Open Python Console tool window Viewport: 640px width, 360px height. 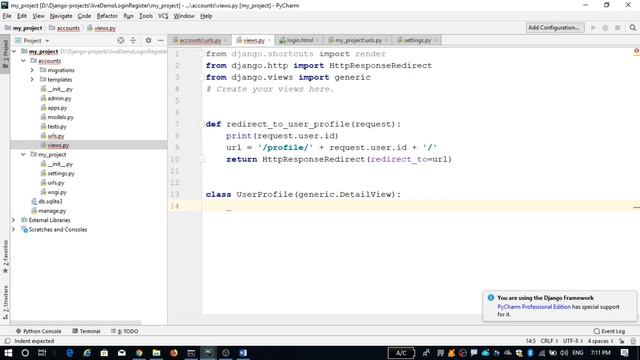click(38, 331)
